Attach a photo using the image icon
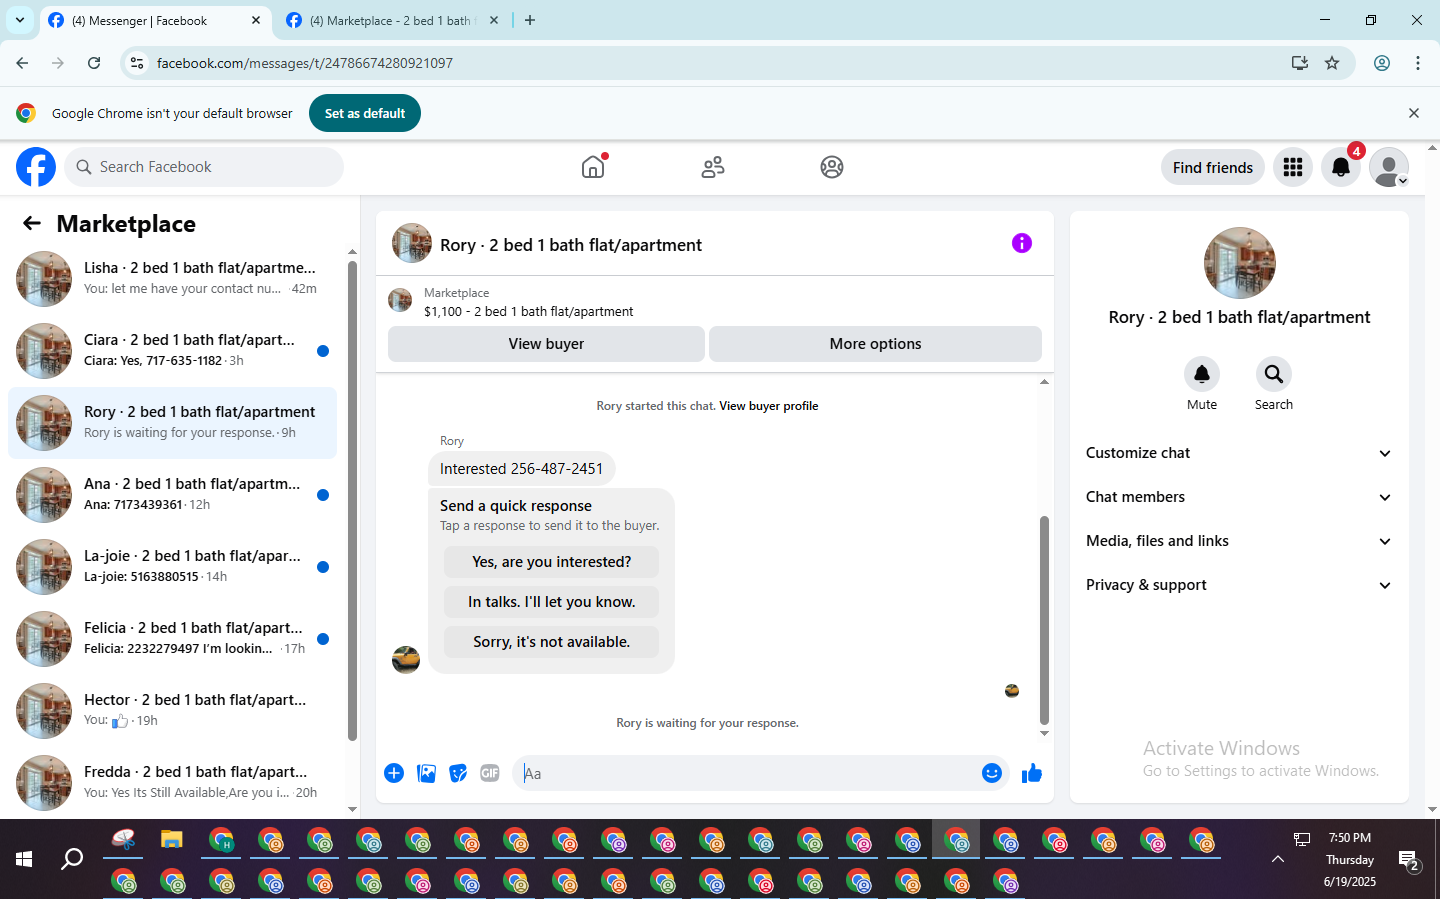The height and width of the screenshot is (899, 1440). pyautogui.click(x=426, y=773)
